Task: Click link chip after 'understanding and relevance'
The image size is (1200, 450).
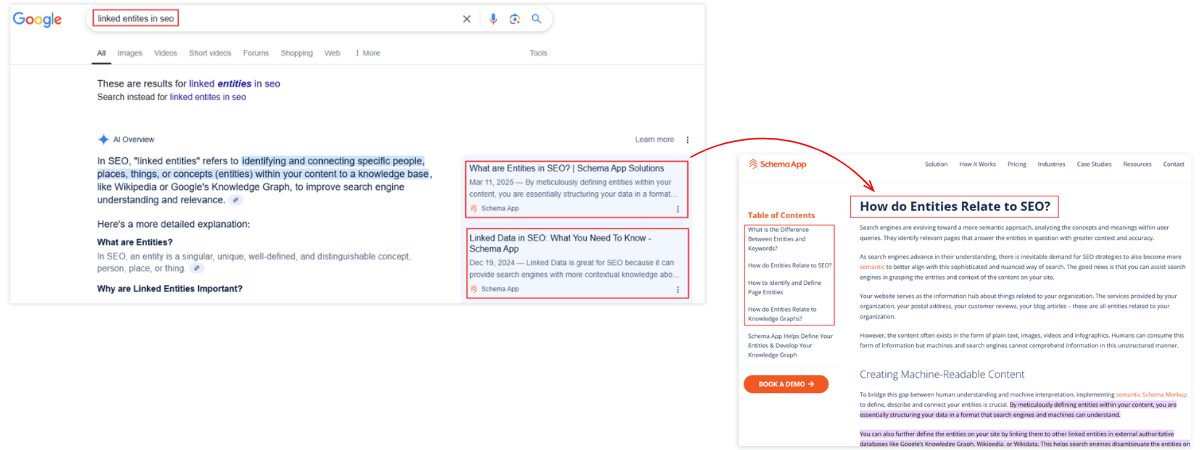Action: click(x=236, y=200)
